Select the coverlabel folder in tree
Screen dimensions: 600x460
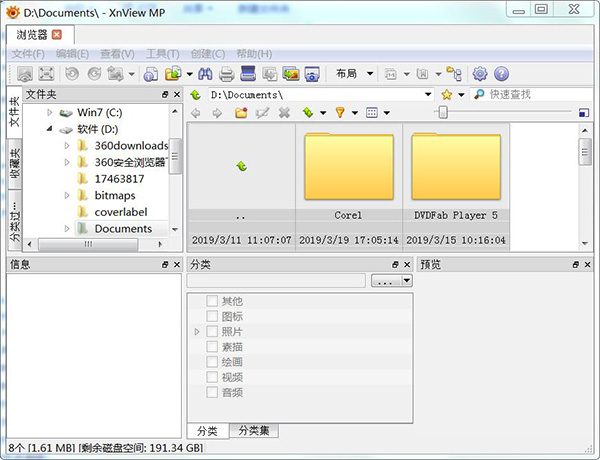click(x=121, y=212)
